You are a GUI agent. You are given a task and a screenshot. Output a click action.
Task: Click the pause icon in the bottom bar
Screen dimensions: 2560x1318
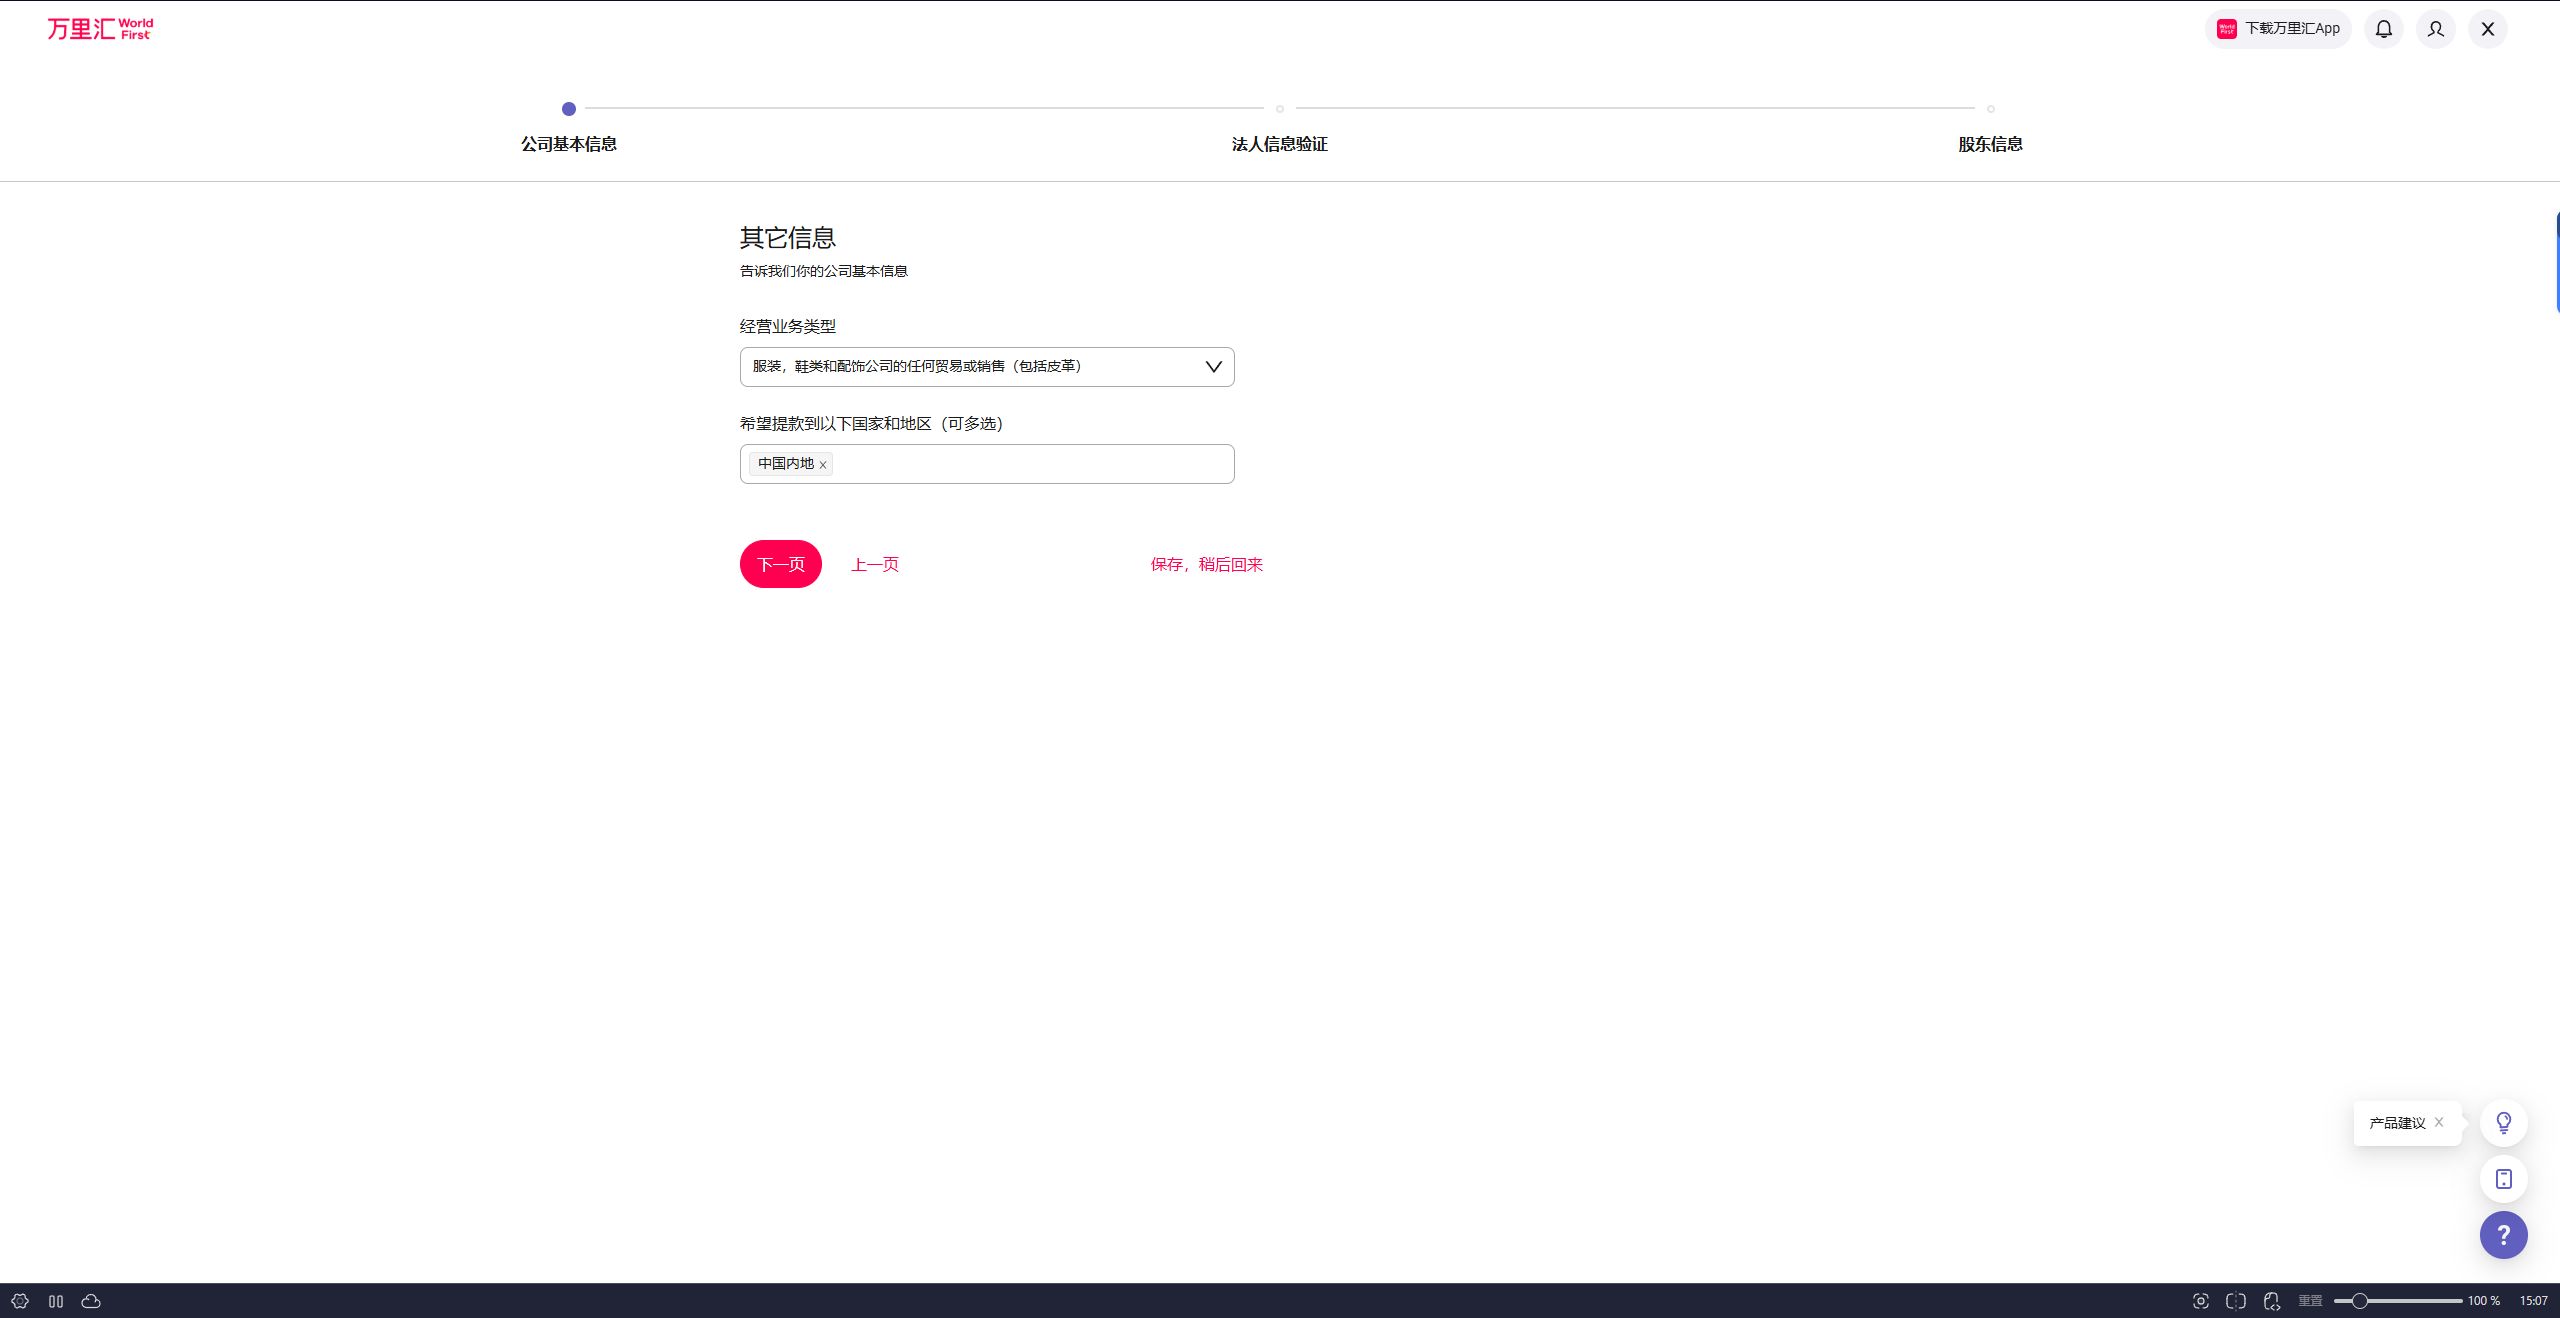[x=56, y=1301]
